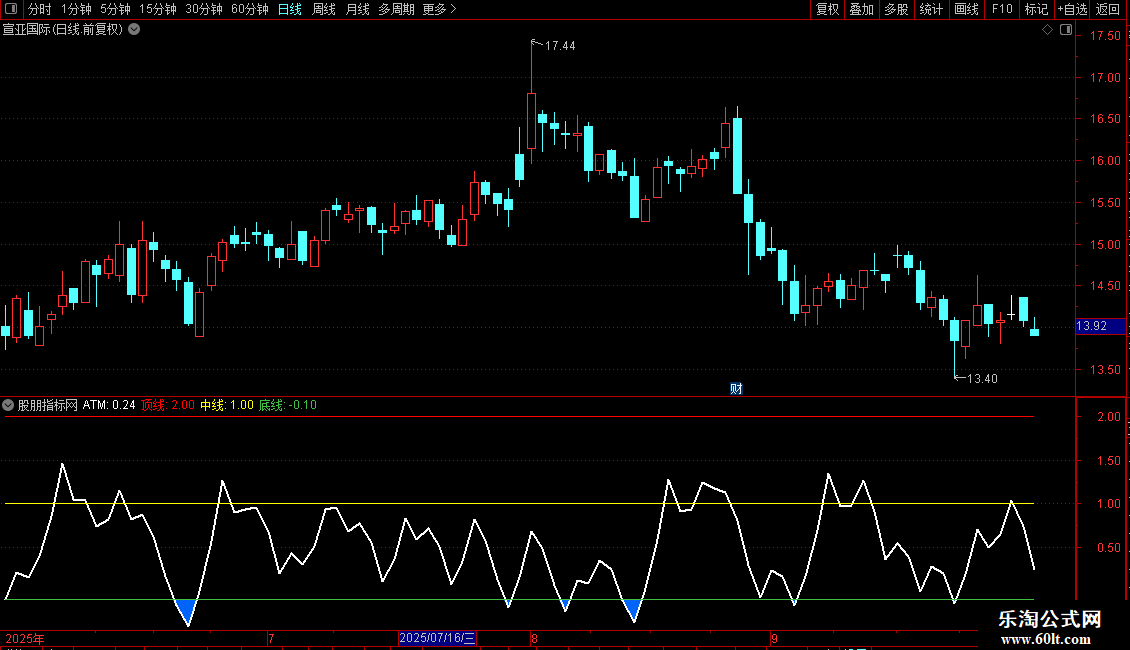
Task: Activate the 画线 drawing tool
Action: tap(966, 9)
